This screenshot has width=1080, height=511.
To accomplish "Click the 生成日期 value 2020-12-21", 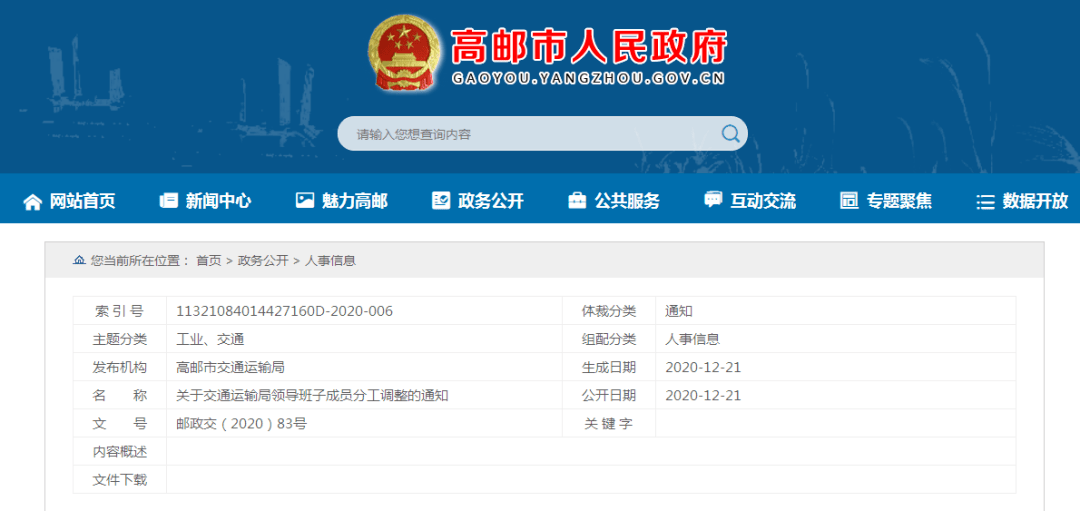I will coord(703,368).
